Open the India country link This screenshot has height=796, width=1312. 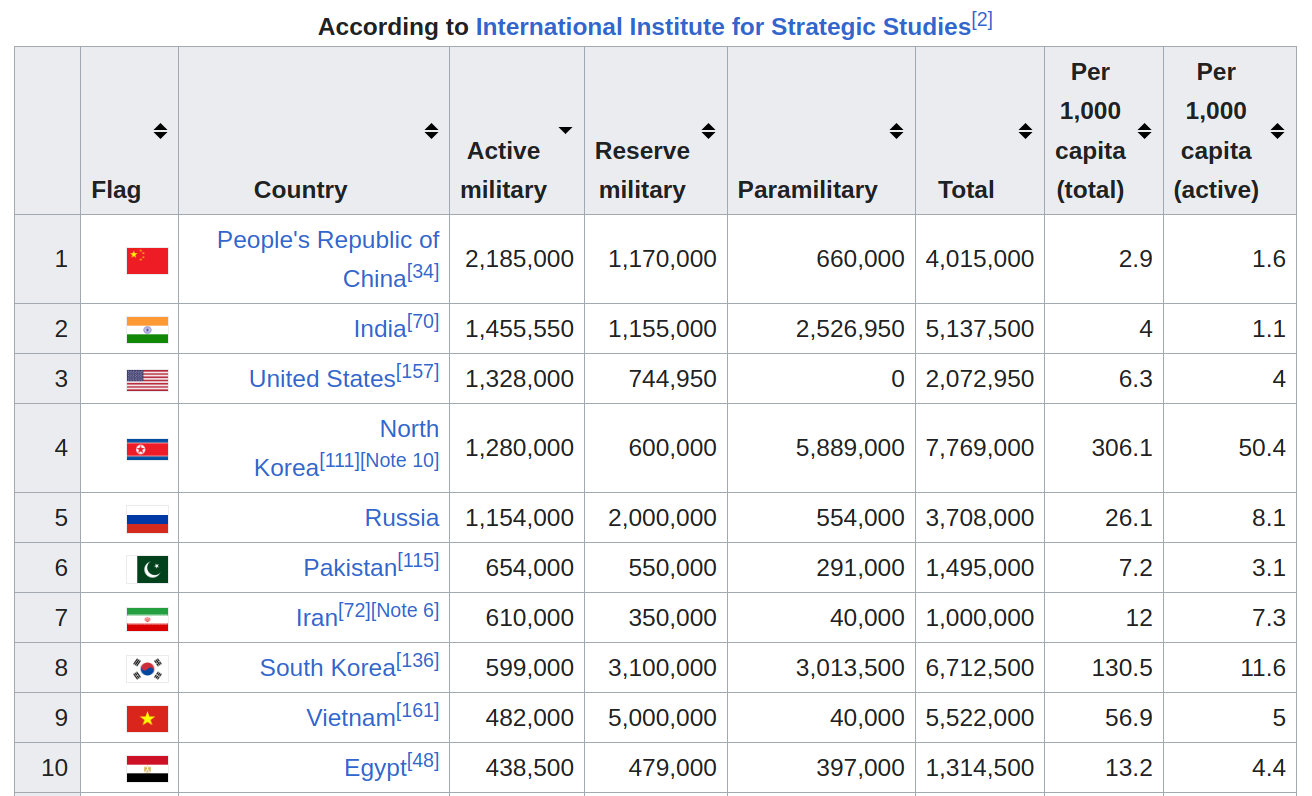point(380,329)
